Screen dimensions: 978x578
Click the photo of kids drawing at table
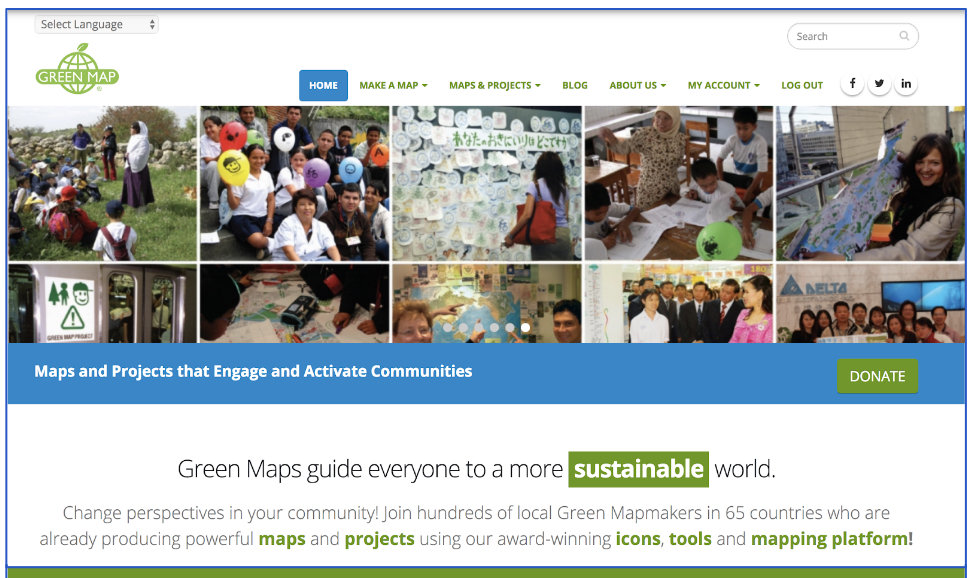679,183
